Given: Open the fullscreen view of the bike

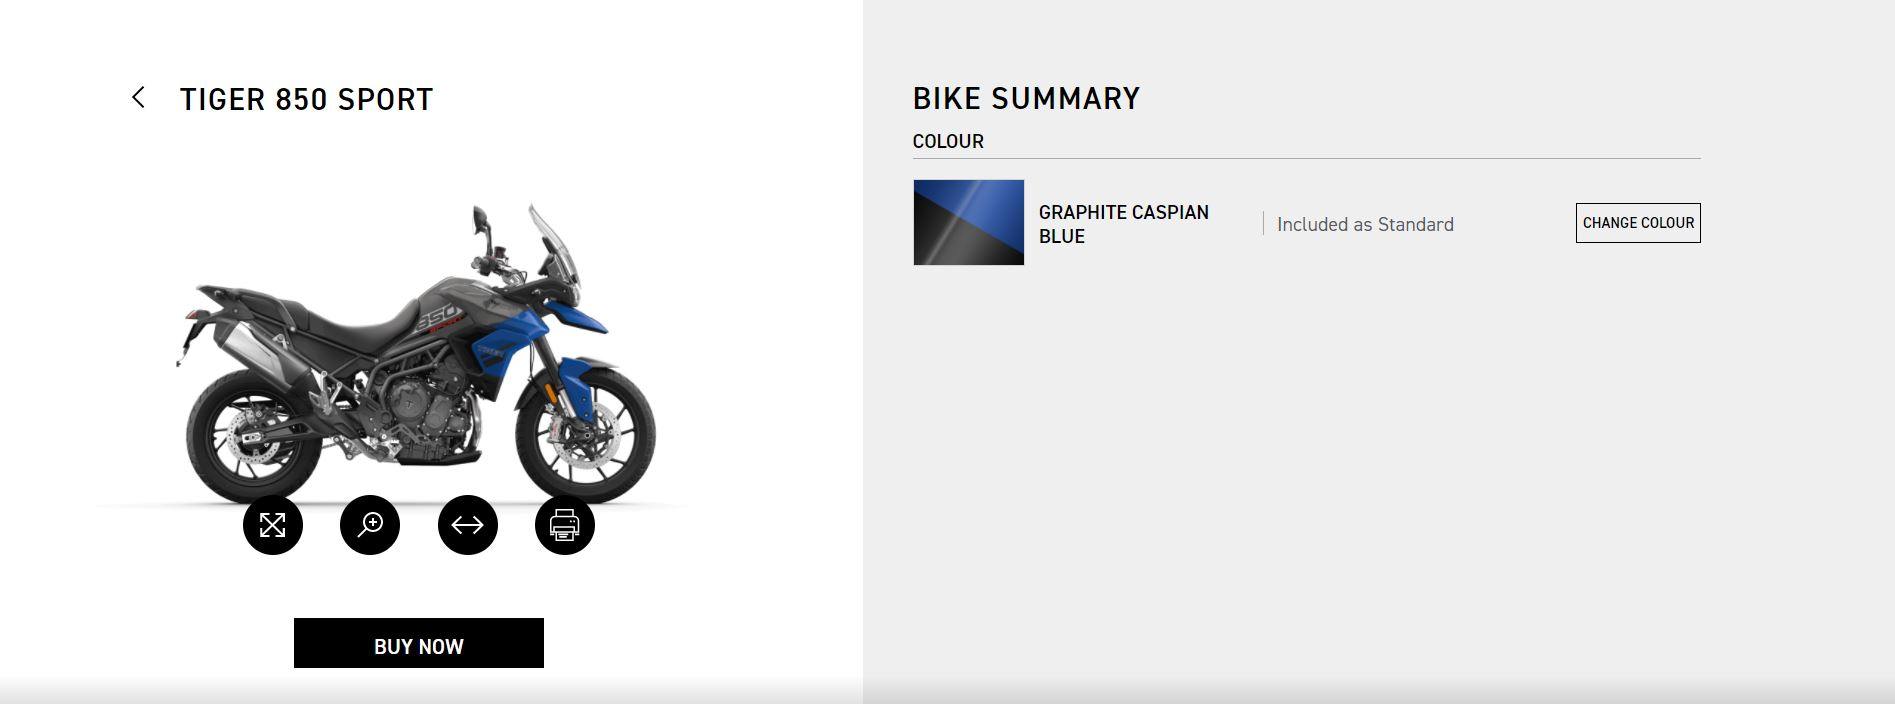Looking at the screenshot, I should point(273,525).
